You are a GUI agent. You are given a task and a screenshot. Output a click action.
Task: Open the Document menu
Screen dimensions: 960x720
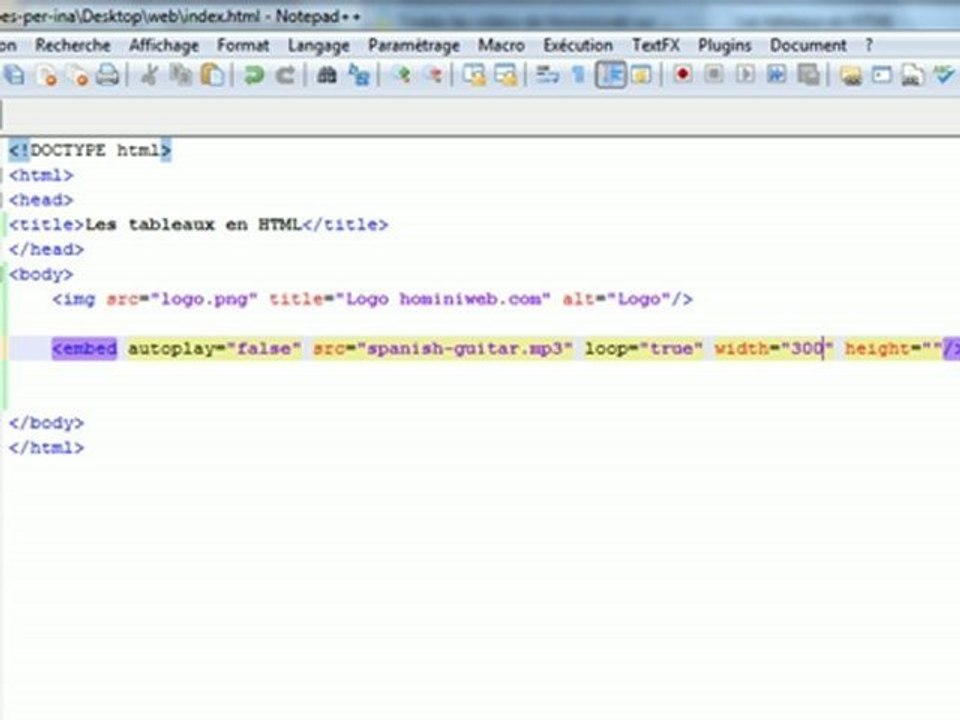pyautogui.click(x=808, y=45)
